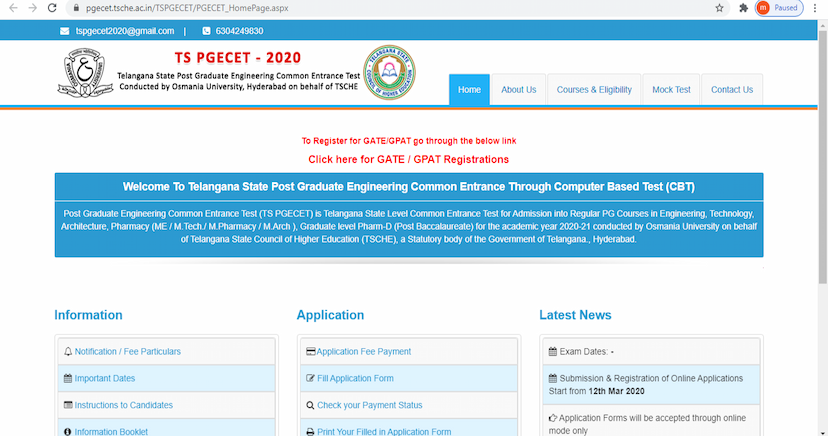The height and width of the screenshot is (436, 828).
Task: Click the page vertical scrollbar thumb
Action: [823, 157]
